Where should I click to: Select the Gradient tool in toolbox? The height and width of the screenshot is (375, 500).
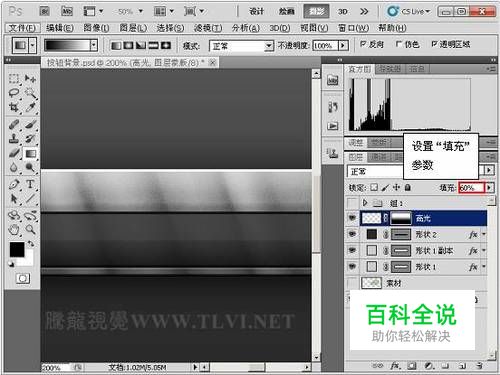click(30, 153)
